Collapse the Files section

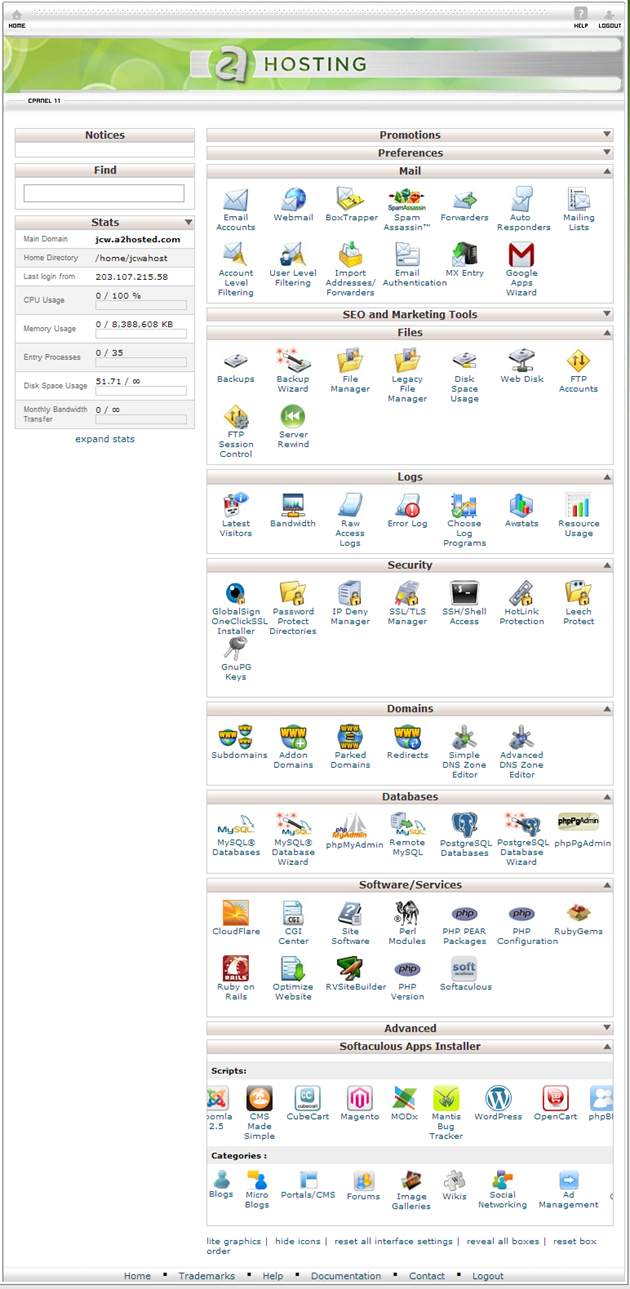[x=607, y=332]
